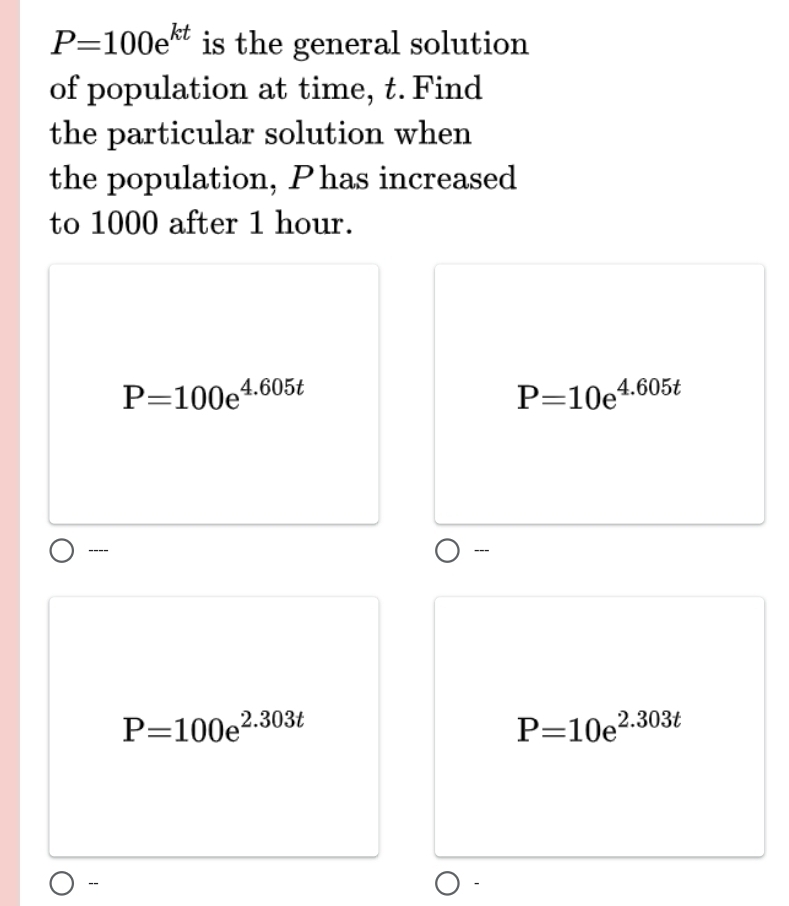
Task: Click the "1000" value in the question
Action: [125, 222]
